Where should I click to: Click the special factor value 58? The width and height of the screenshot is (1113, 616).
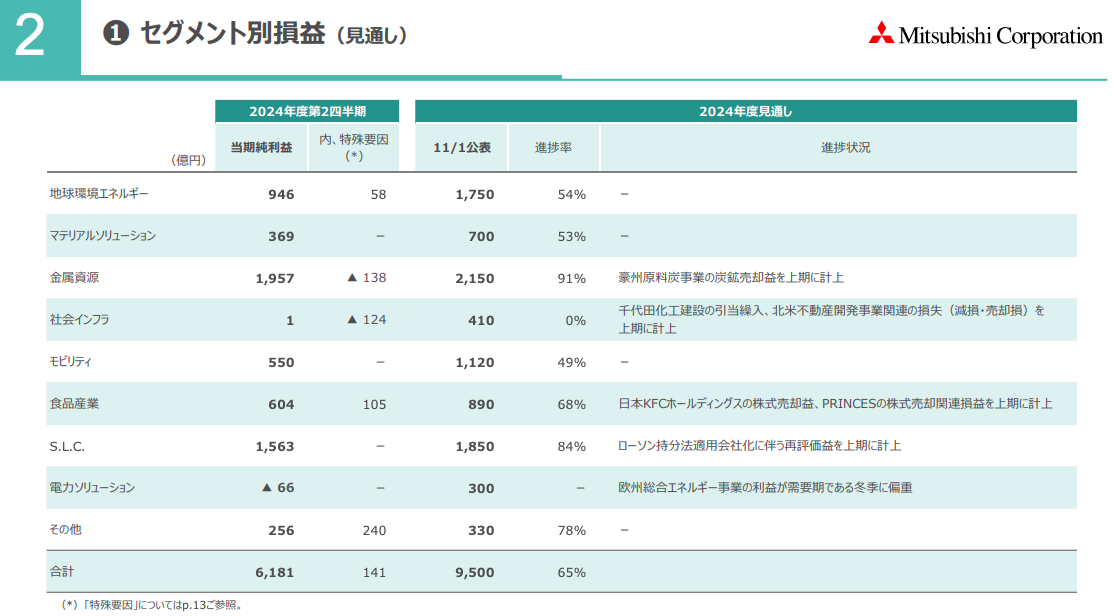[x=378, y=194]
